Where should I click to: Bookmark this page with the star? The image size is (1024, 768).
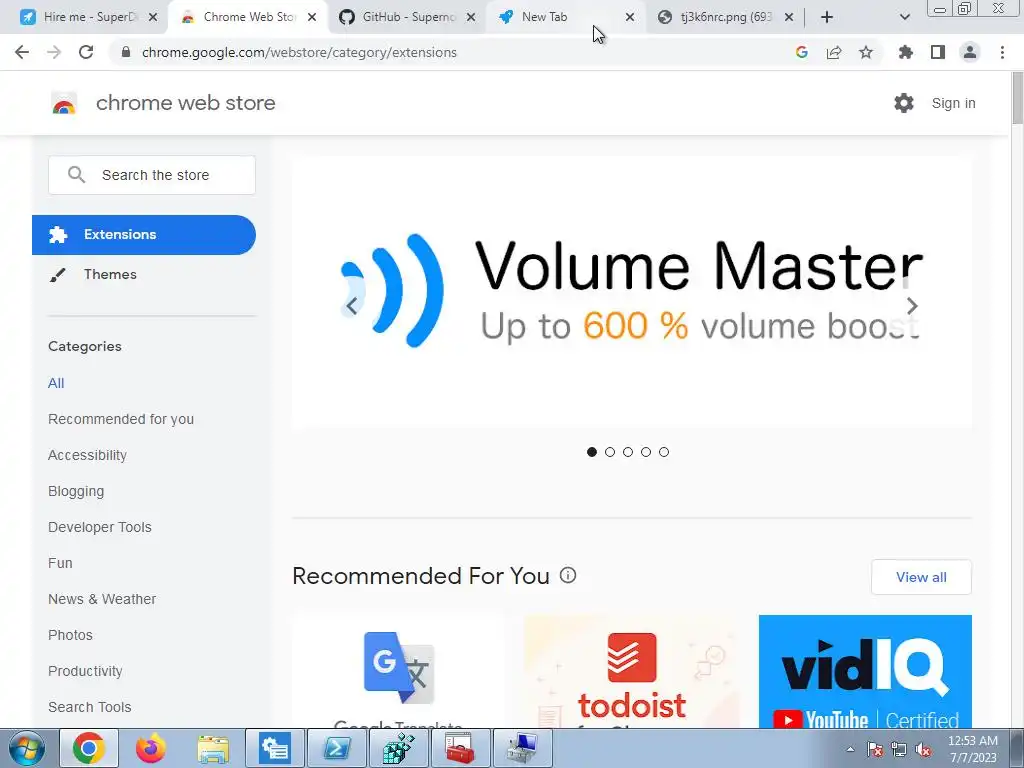click(866, 52)
